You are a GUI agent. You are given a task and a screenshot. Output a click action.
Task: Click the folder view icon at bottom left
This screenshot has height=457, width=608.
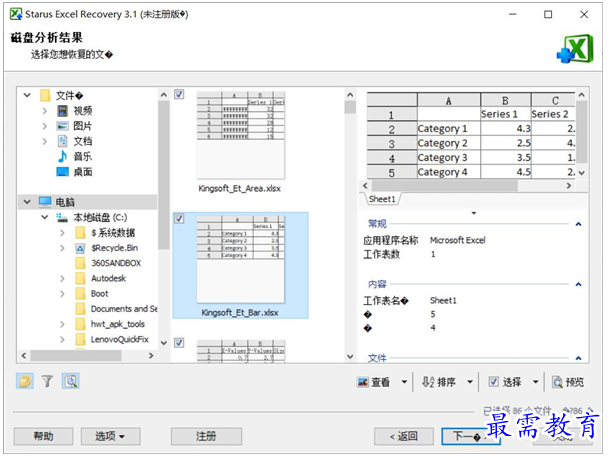(x=25, y=381)
